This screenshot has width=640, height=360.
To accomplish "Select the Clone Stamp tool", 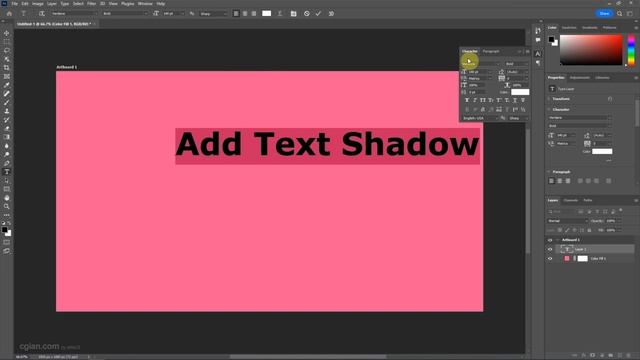I will pos(7,111).
